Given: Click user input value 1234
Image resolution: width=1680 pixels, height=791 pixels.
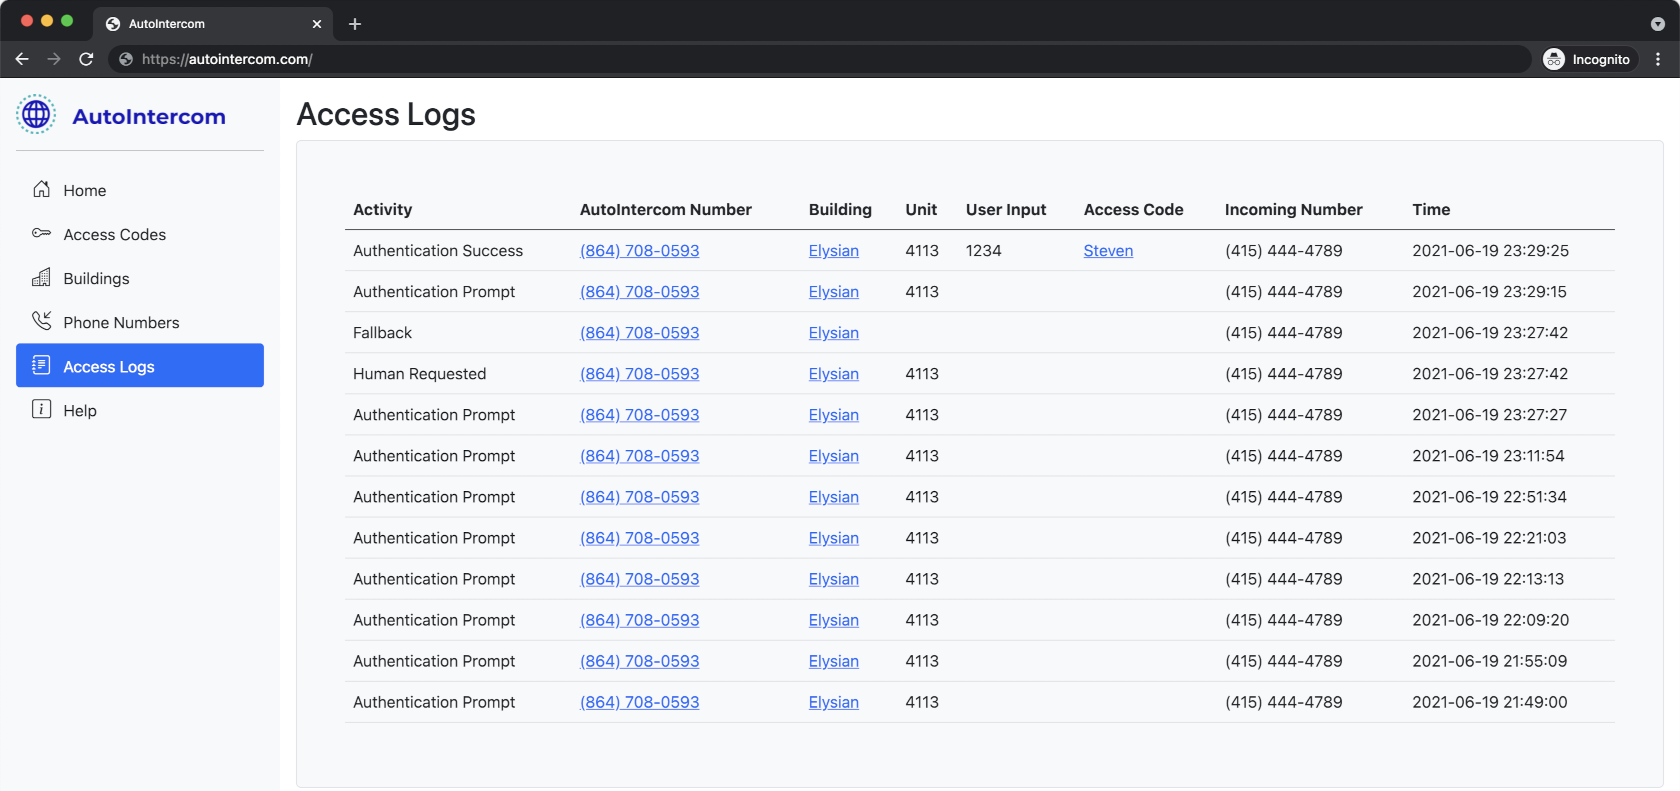Looking at the screenshot, I should click(984, 251).
